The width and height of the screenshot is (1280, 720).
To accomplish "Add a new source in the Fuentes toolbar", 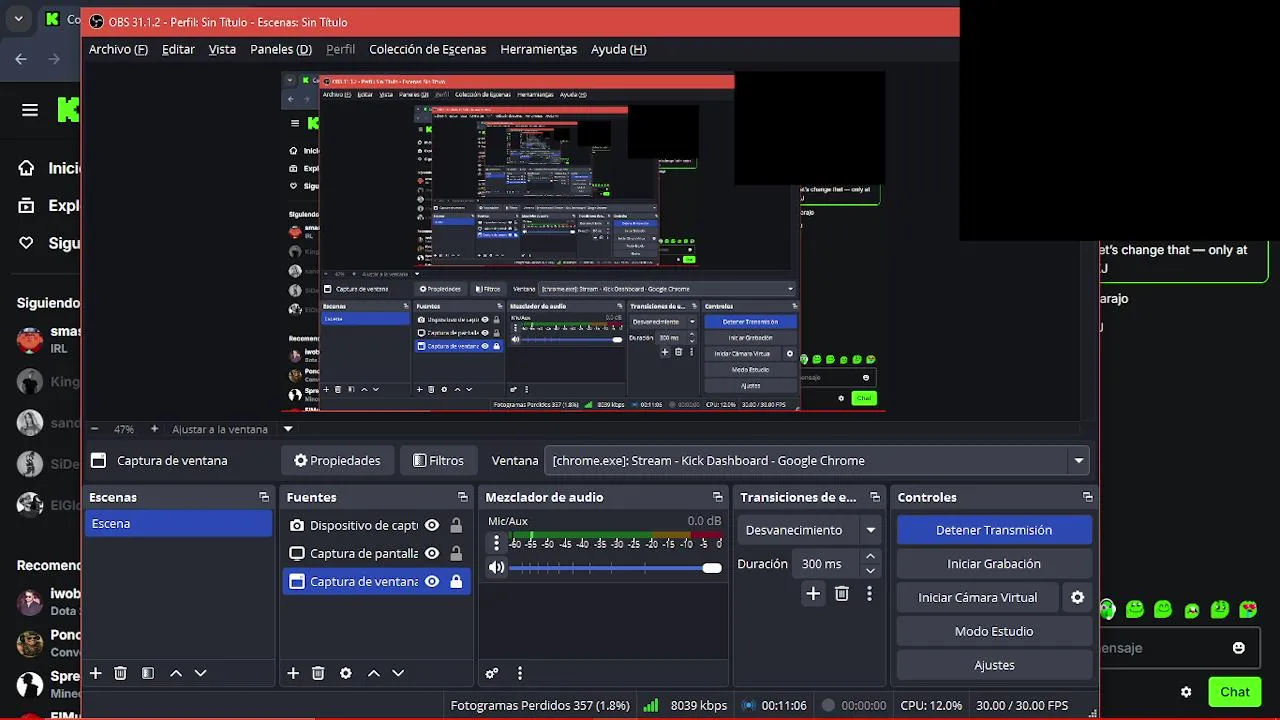I will (x=293, y=674).
